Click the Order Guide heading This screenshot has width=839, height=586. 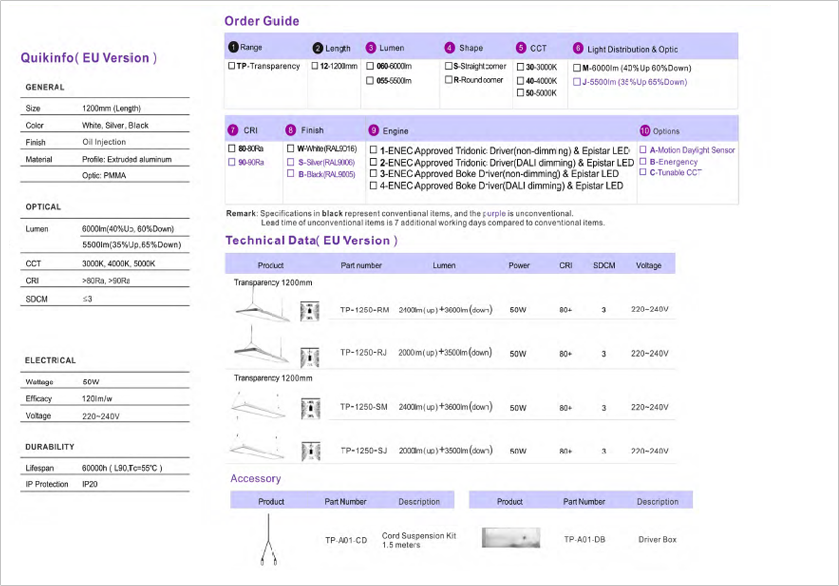(261, 21)
